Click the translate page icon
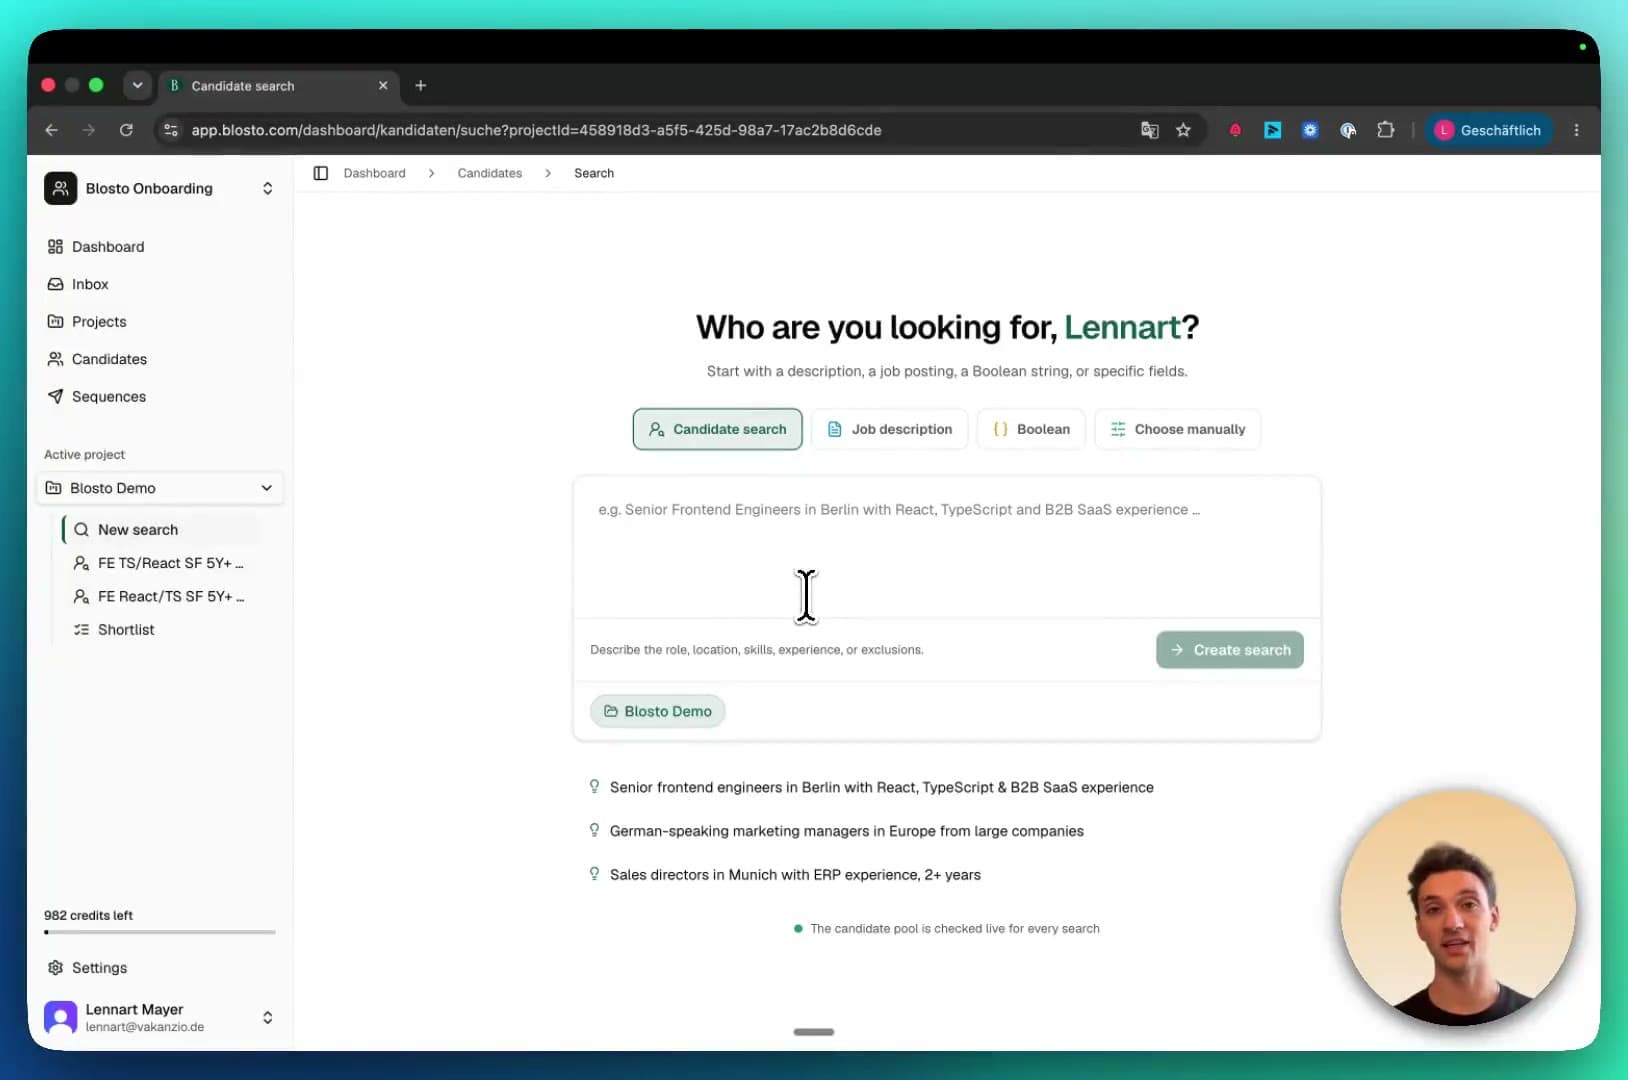Screen dimensions: 1628x1080 (1149, 130)
